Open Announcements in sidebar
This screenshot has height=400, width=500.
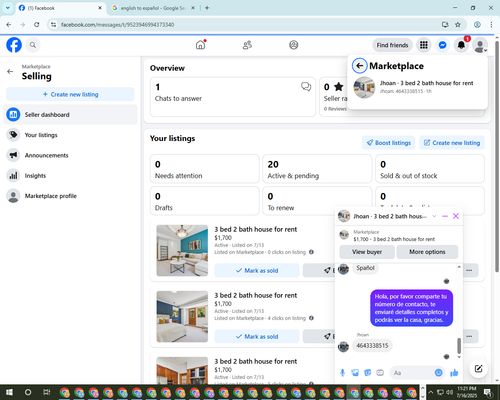pyautogui.click(x=70, y=155)
